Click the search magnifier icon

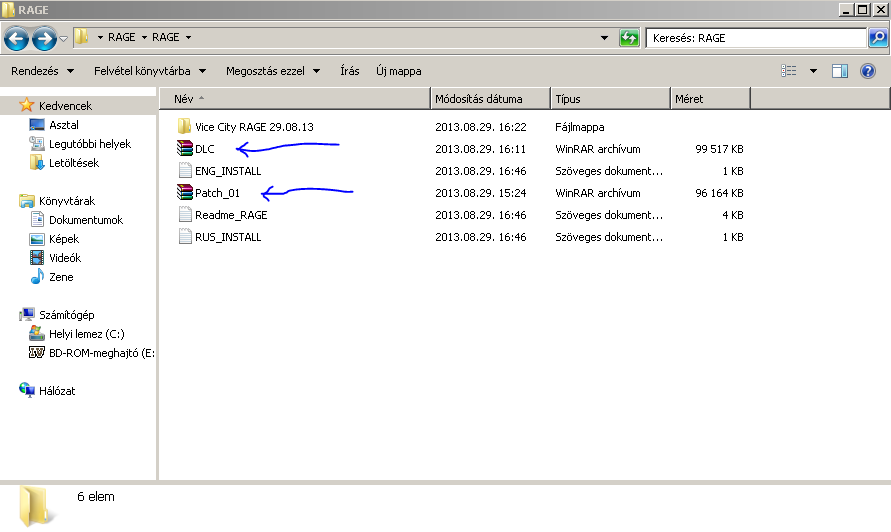point(878,38)
